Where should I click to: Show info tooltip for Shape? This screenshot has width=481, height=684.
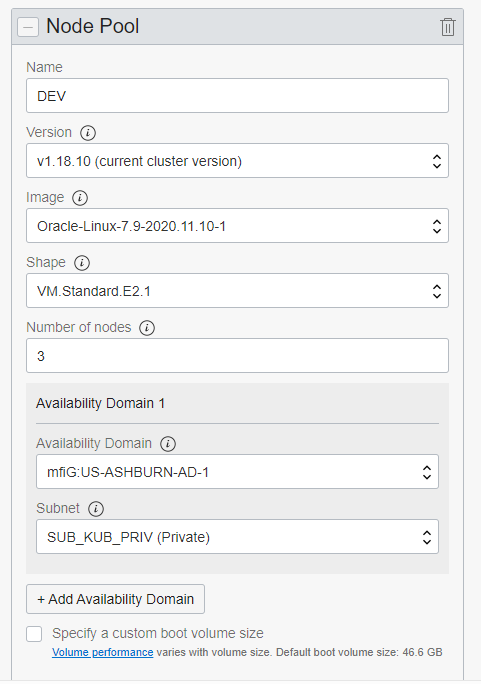click(82, 263)
